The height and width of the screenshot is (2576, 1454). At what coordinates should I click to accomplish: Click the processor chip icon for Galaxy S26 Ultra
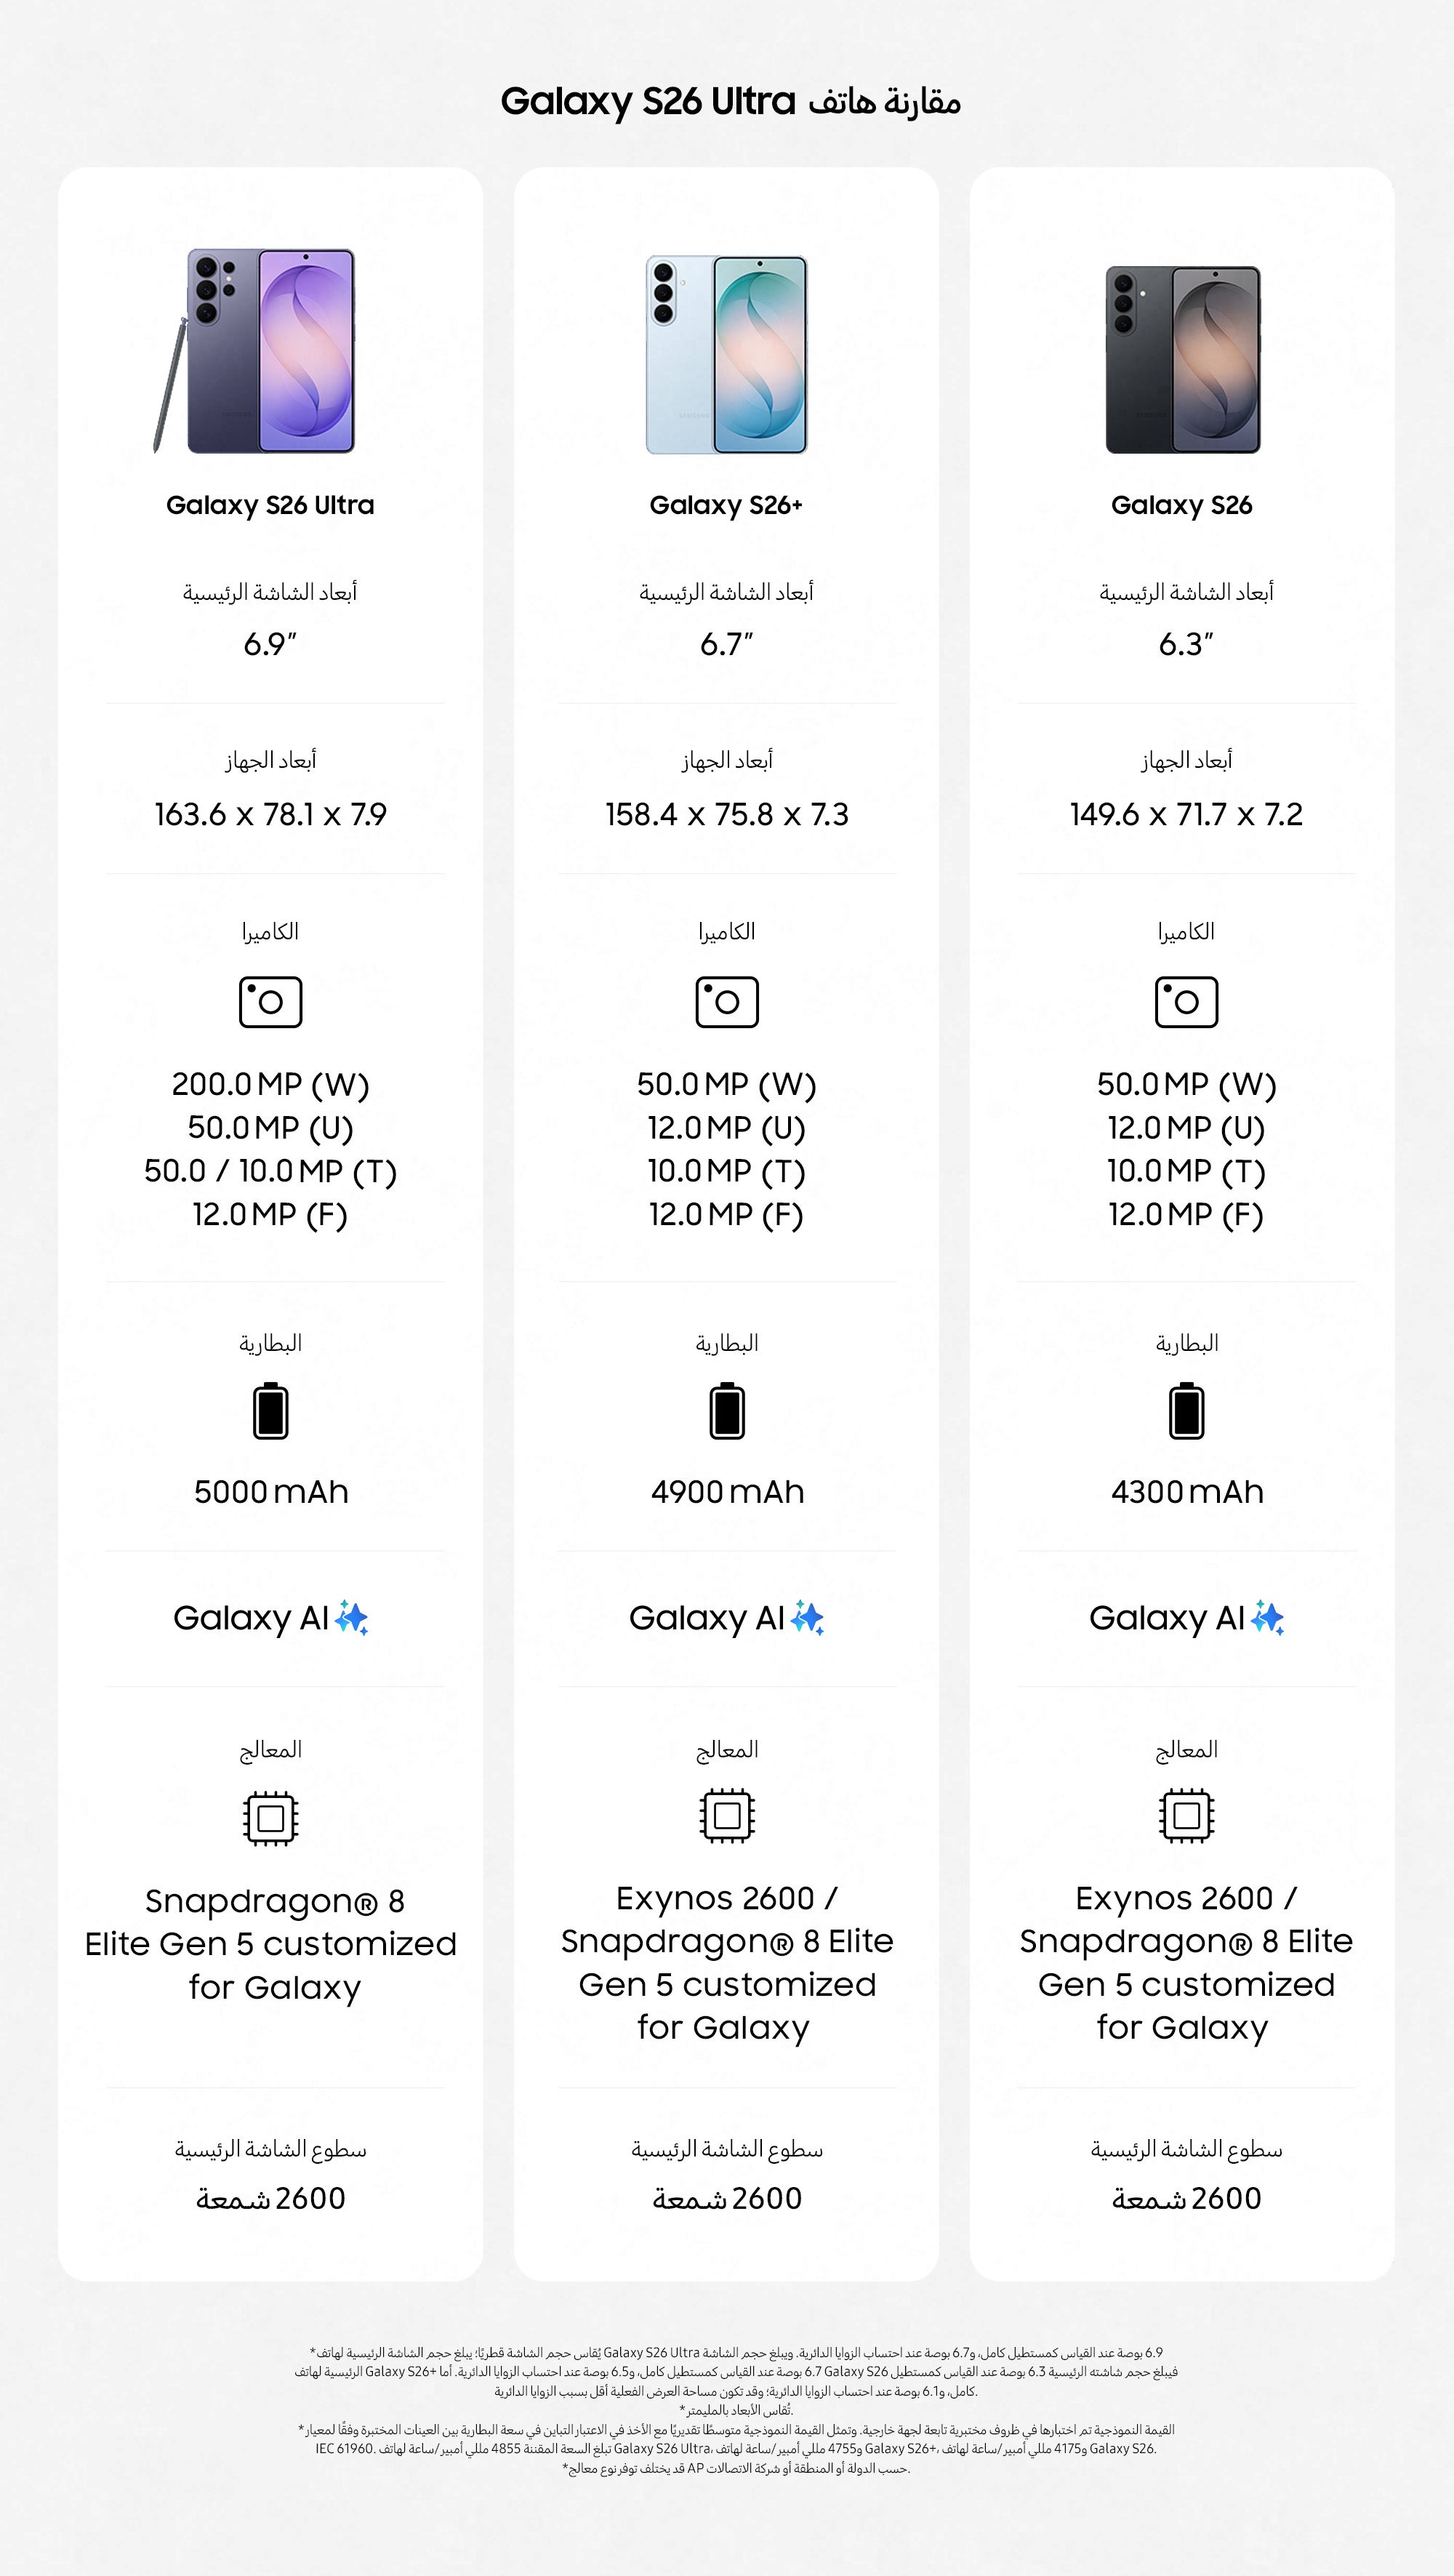pyautogui.click(x=270, y=1818)
